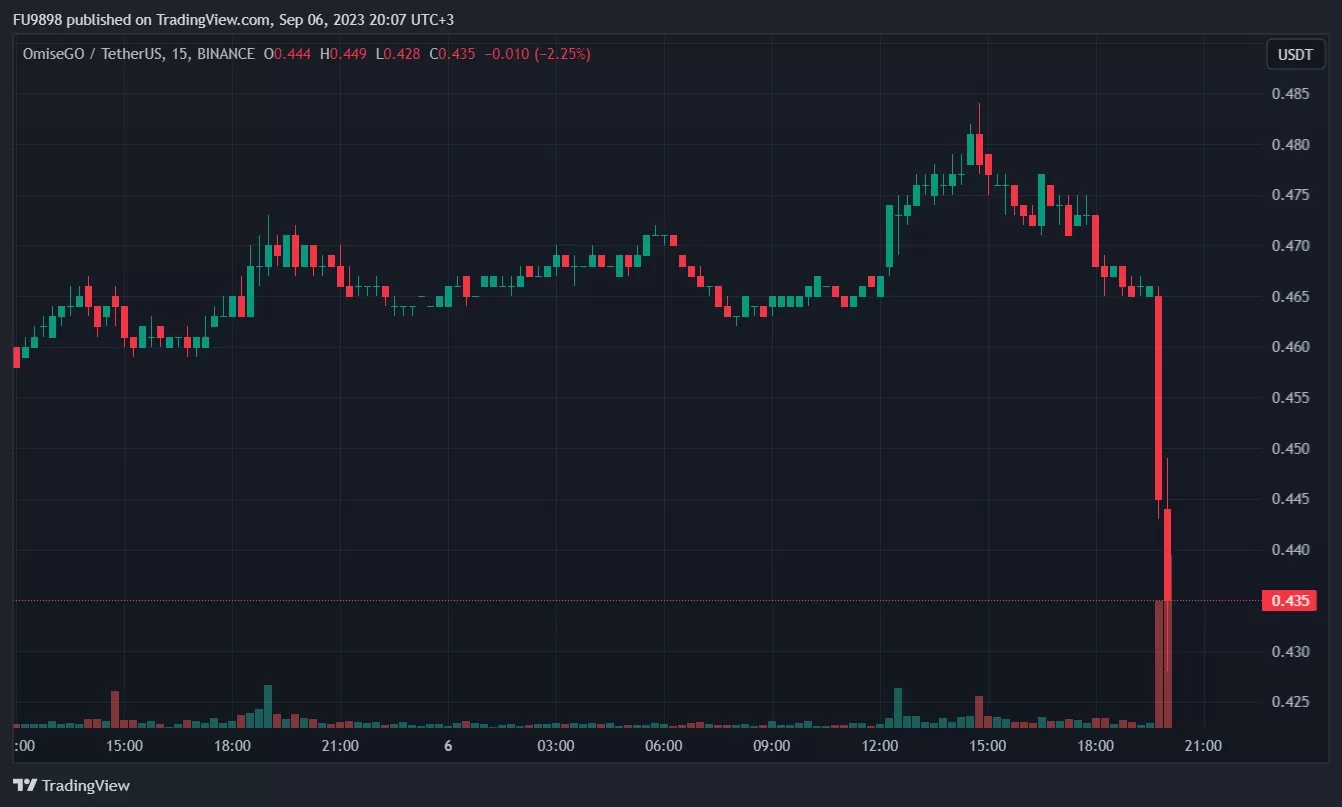Select the BINANCE exchange label
Image resolution: width=1342 pixels, height=807 pixels.
click(x=225, y=54)
